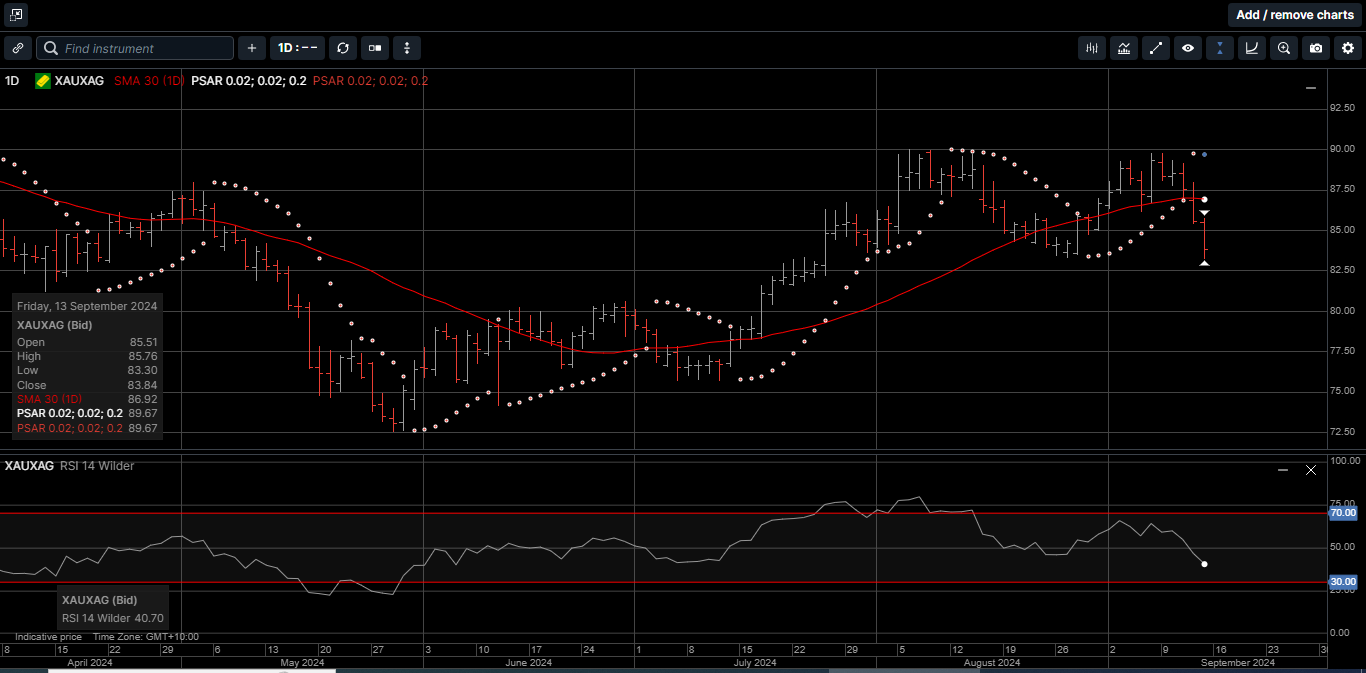The height and width of the screenshot is (673, 1366).
Task: Click the XAUXAG instrument label
Action: click(x=79, y=81)
